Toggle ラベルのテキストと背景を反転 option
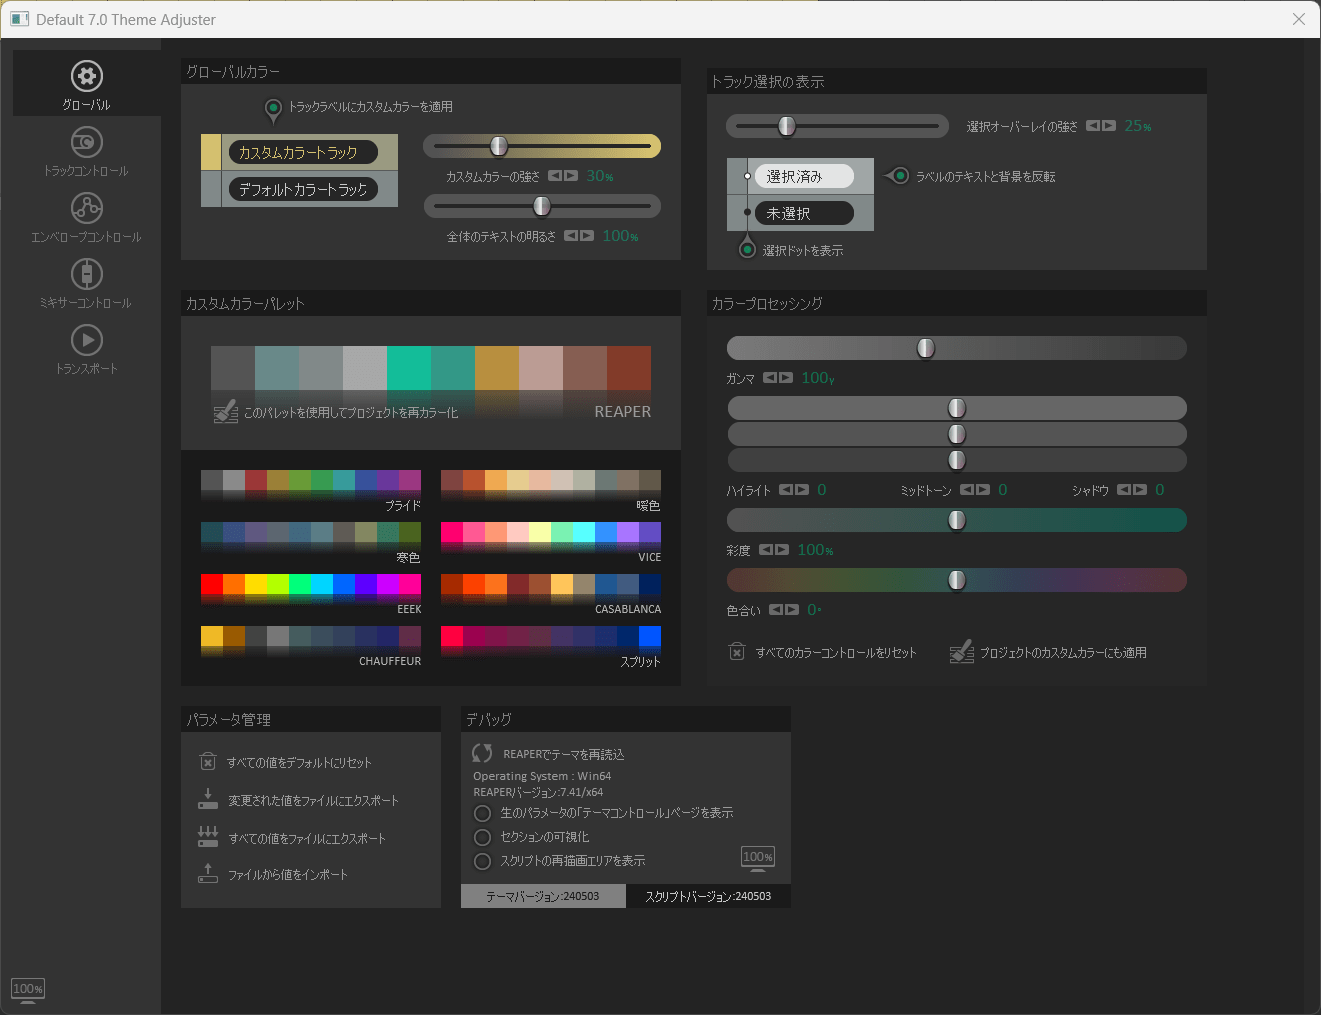This screenshot has width=1321, height=1015. point(899,176)
